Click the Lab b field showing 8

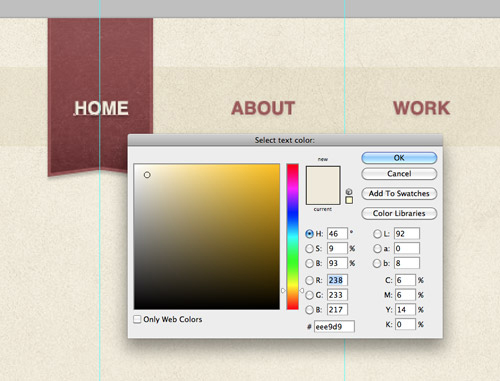[x=407, y=263]
